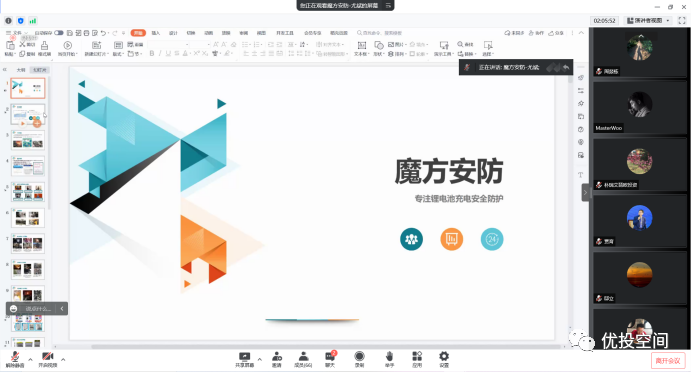Image resolution: width=692 pixels, height=372 pixels.
Task: Enter full screen using the top-right icon
Action: coord(682,21)
